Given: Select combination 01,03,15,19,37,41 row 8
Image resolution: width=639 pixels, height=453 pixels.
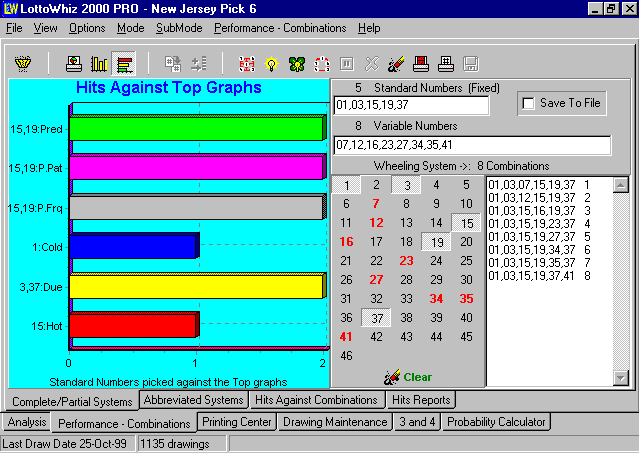Looking at the screenshot, I should tap(539, 276).
